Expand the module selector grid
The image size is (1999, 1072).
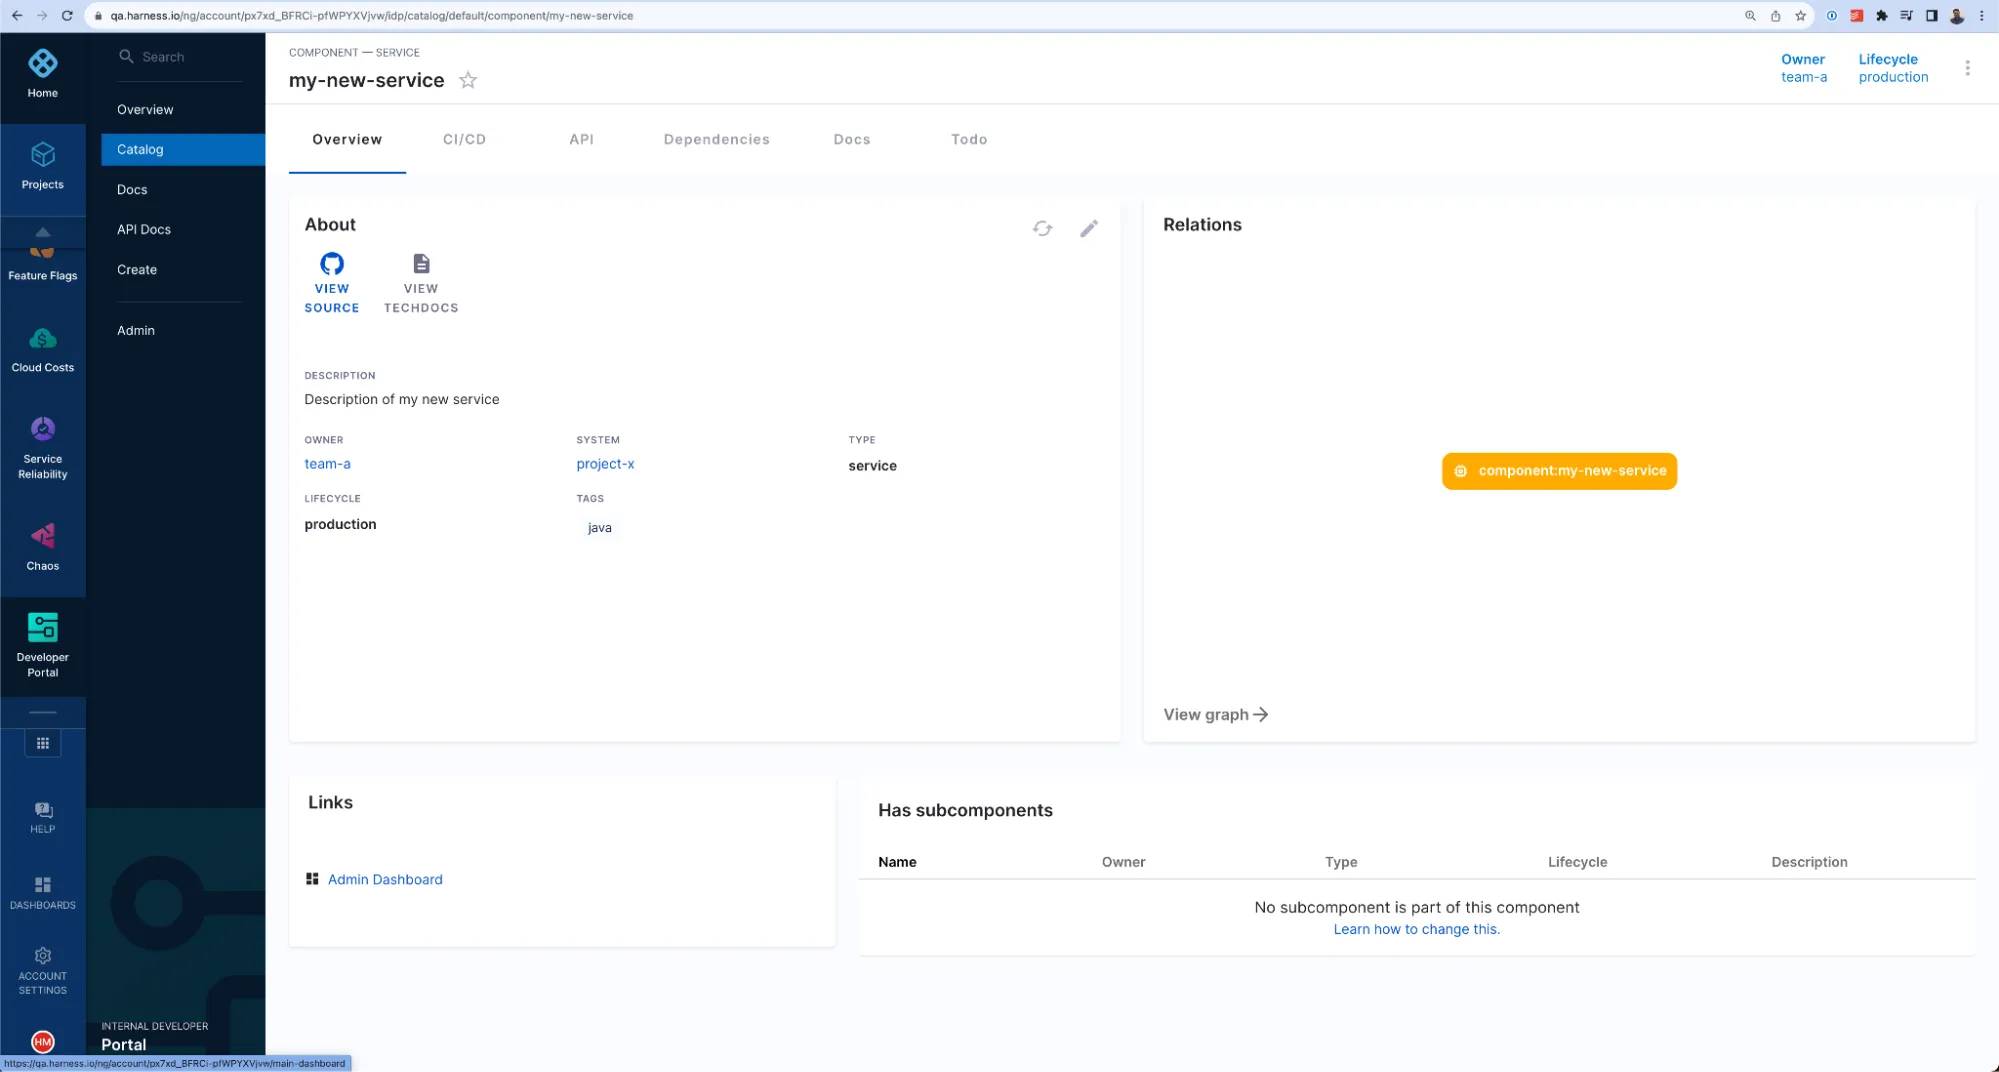[x=42, y=742]
